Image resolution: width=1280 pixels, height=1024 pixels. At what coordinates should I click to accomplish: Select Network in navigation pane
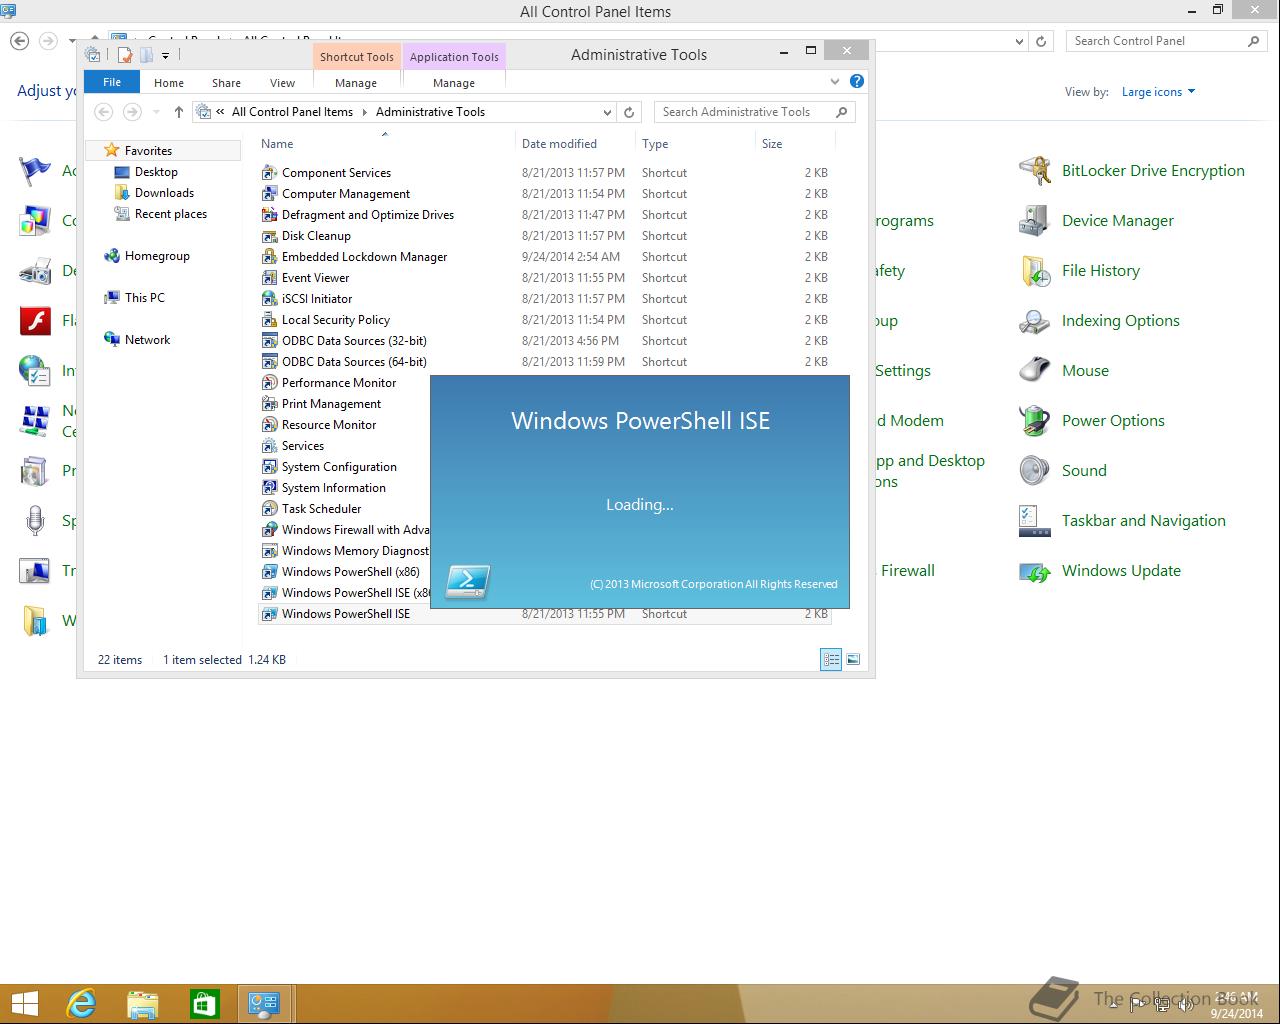[147, 340]
